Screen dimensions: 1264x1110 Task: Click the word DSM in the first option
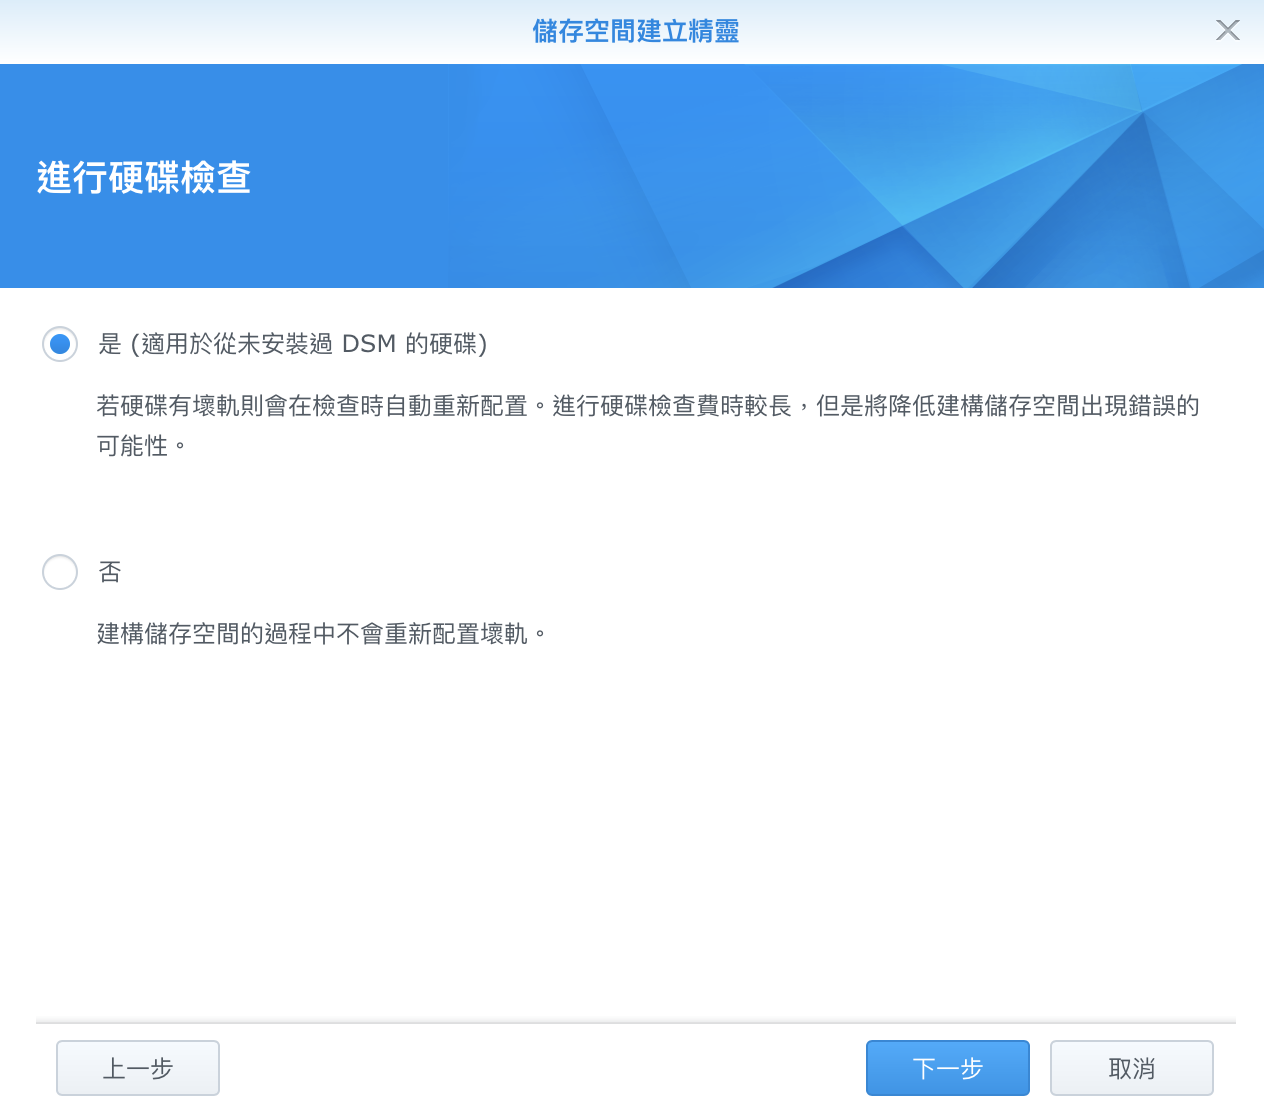(x=369, y=344)
